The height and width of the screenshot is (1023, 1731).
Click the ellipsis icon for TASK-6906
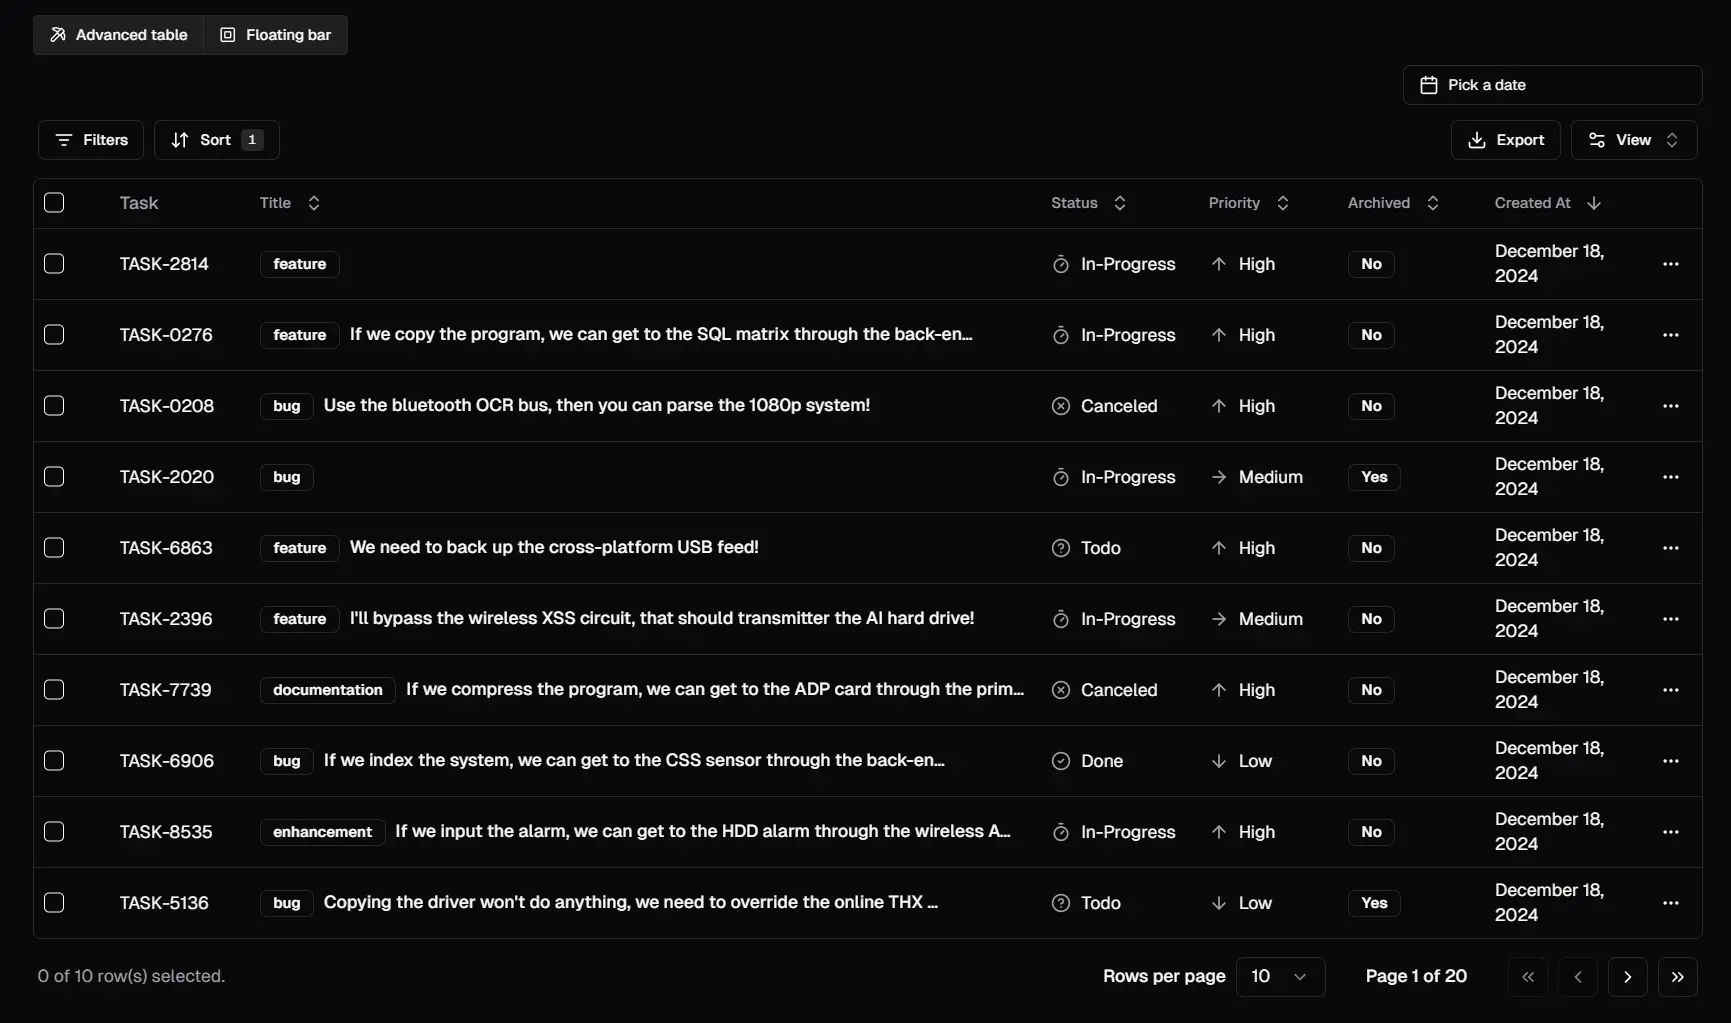pyautogui.click(x=1670, y=761)
